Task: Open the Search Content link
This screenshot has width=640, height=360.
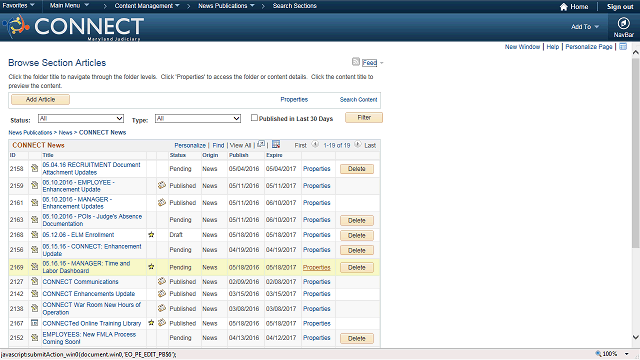Action: pos(358,99)
